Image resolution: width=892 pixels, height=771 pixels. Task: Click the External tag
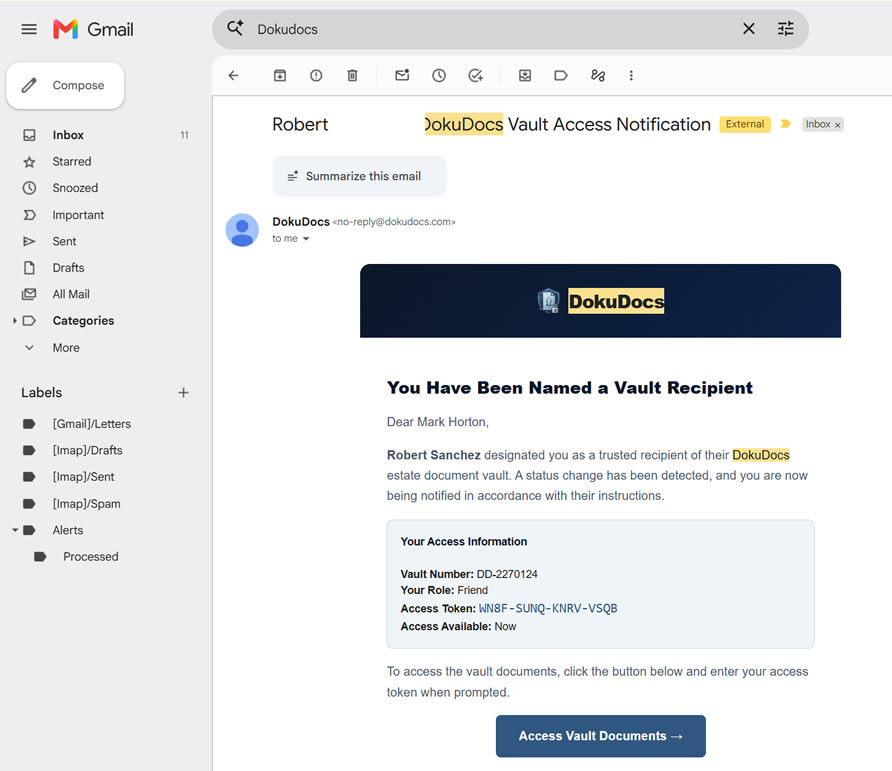[745, 124]
